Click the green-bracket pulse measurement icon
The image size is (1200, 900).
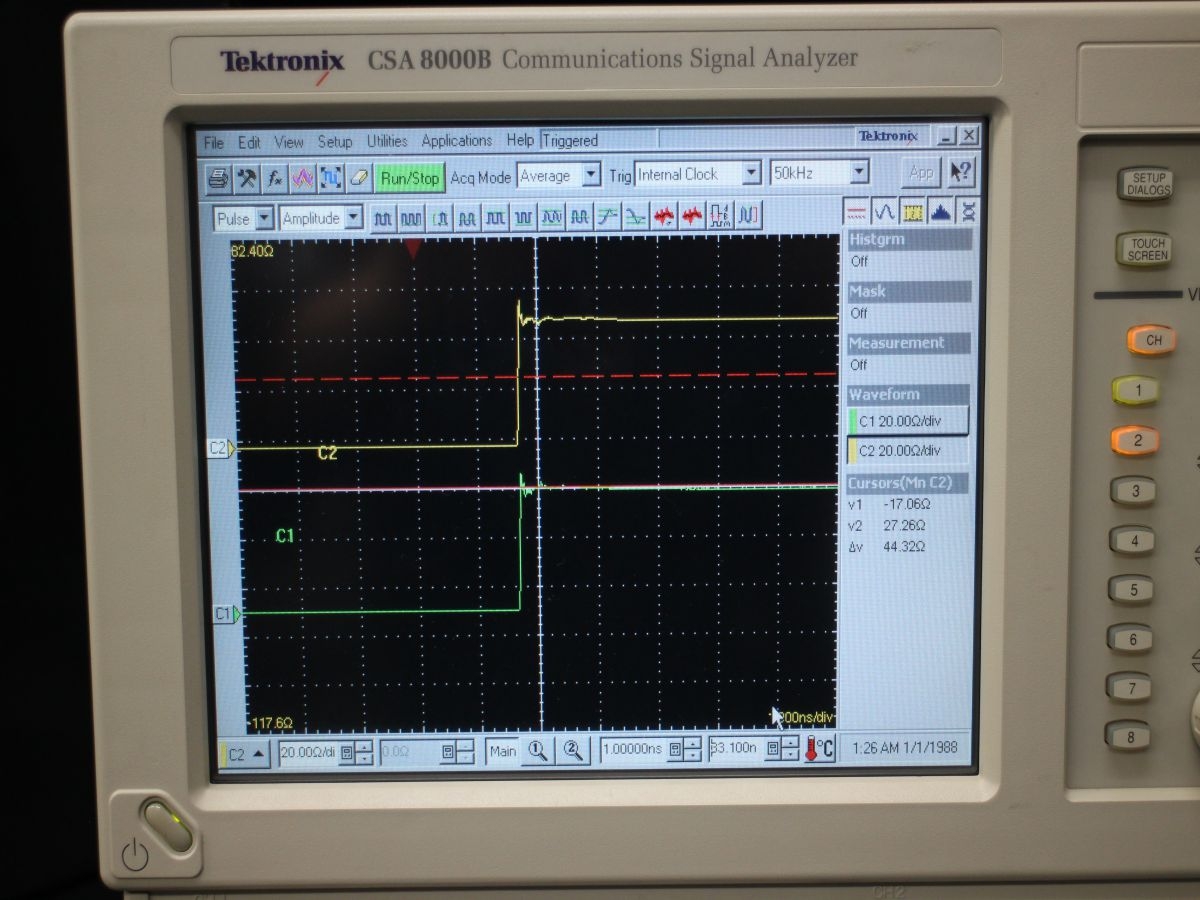pos(440,217)
